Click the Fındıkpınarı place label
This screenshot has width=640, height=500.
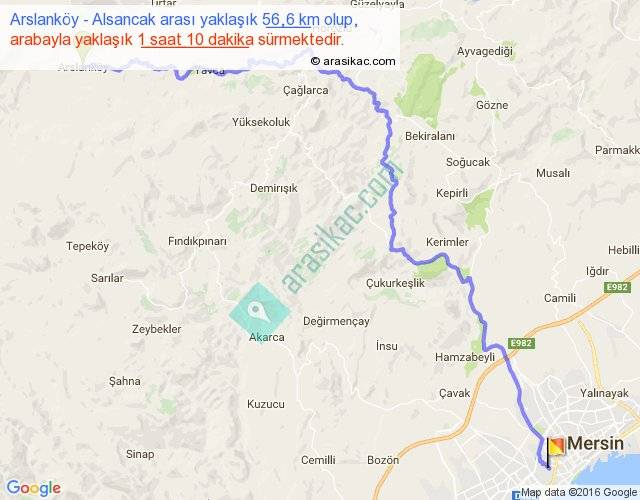197,241
